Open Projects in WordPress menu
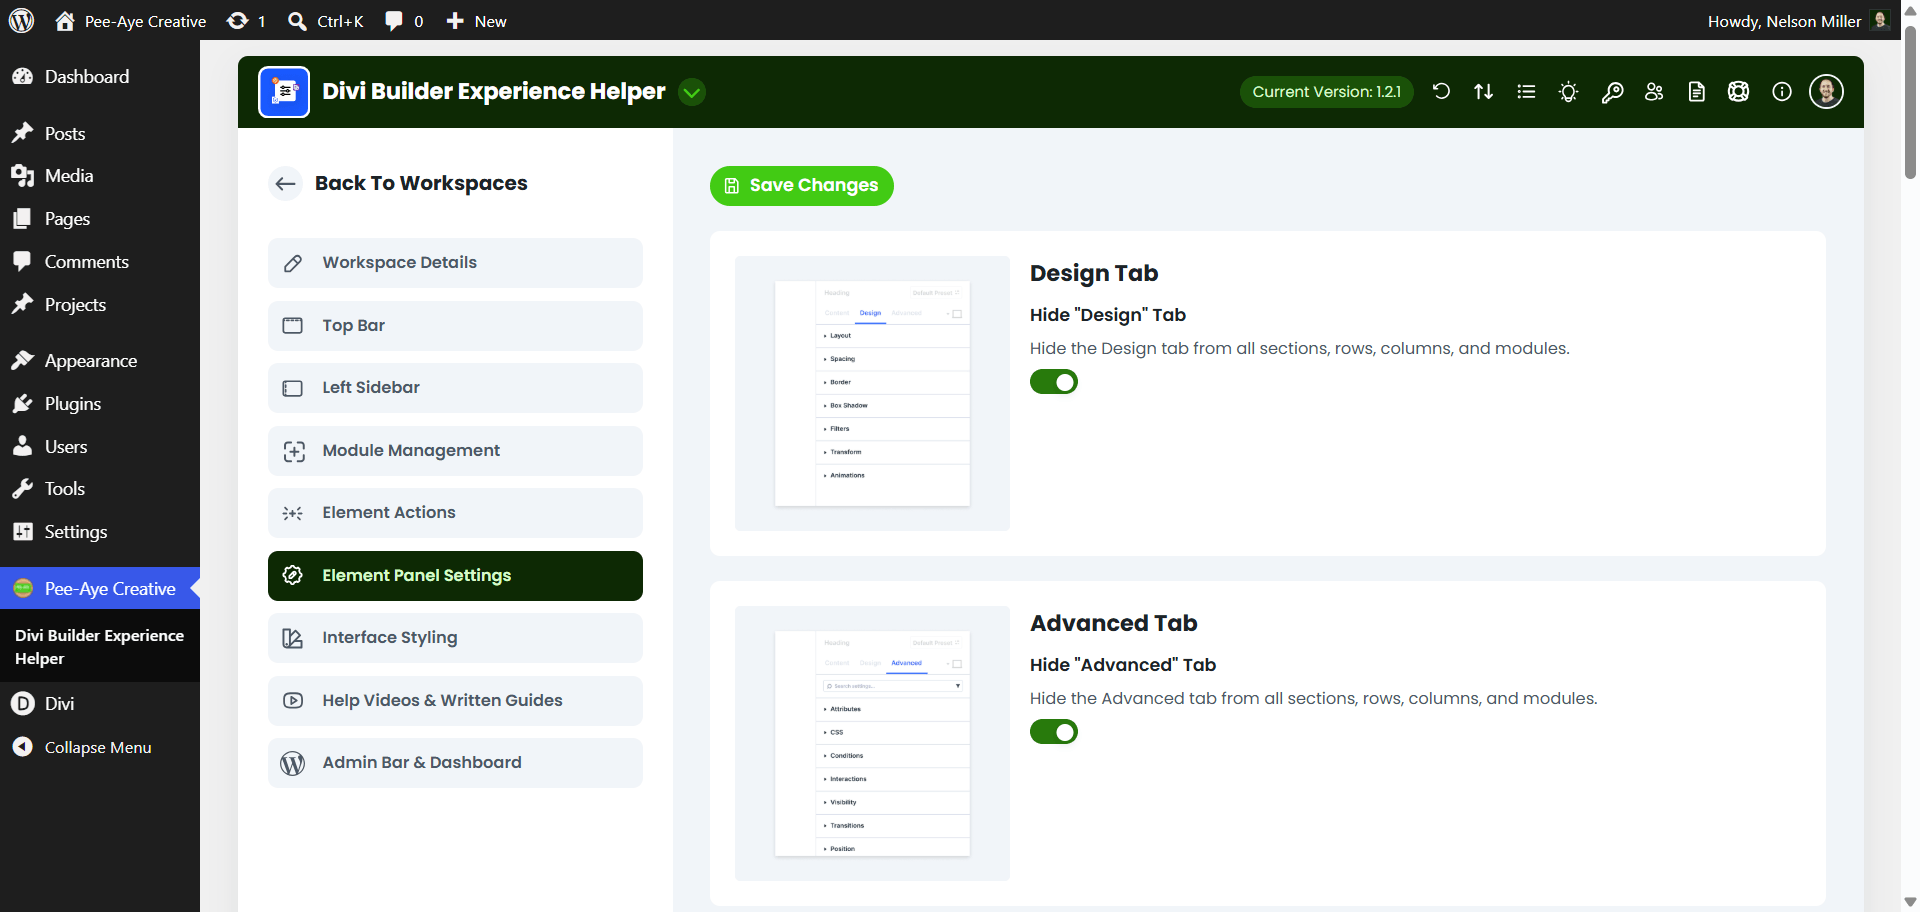The image size is (1920, 912). point(100,305)
